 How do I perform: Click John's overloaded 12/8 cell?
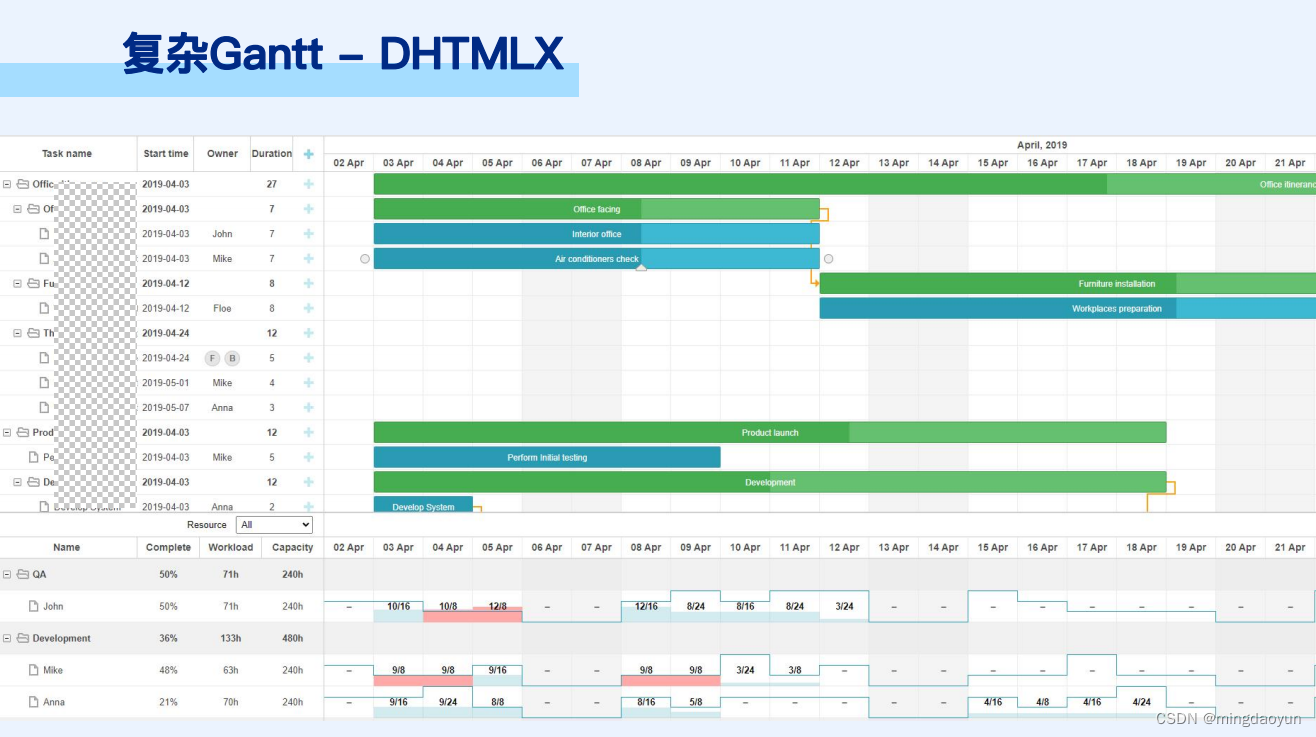coord(497,606)
